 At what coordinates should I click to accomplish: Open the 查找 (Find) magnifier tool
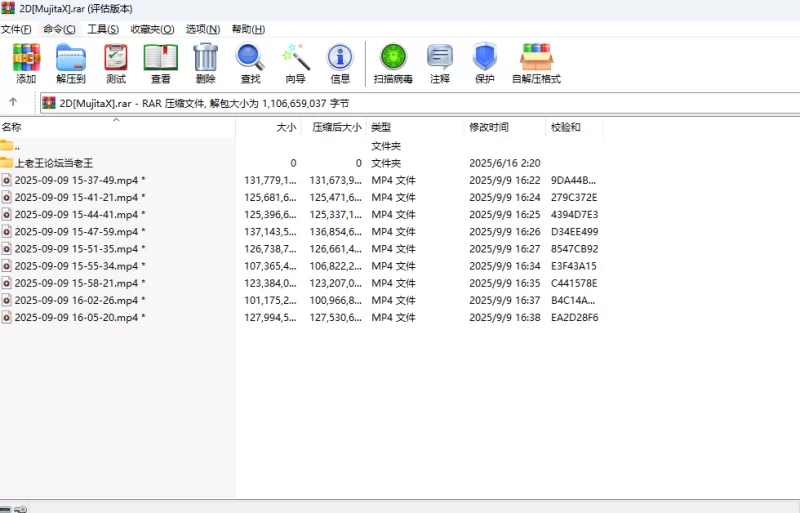(x=249, y=63)
